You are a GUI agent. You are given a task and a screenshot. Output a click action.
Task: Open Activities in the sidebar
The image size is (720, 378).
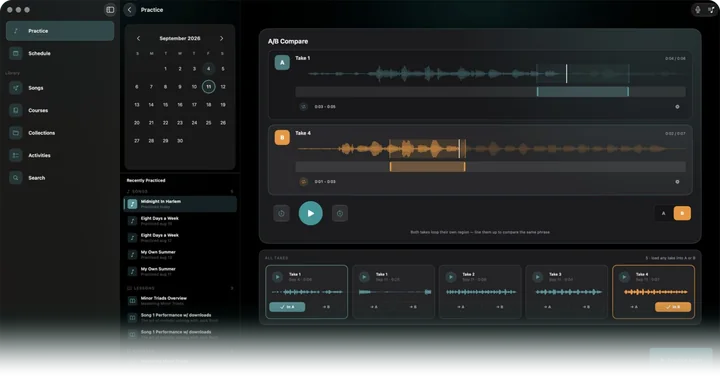pos(60,155)
